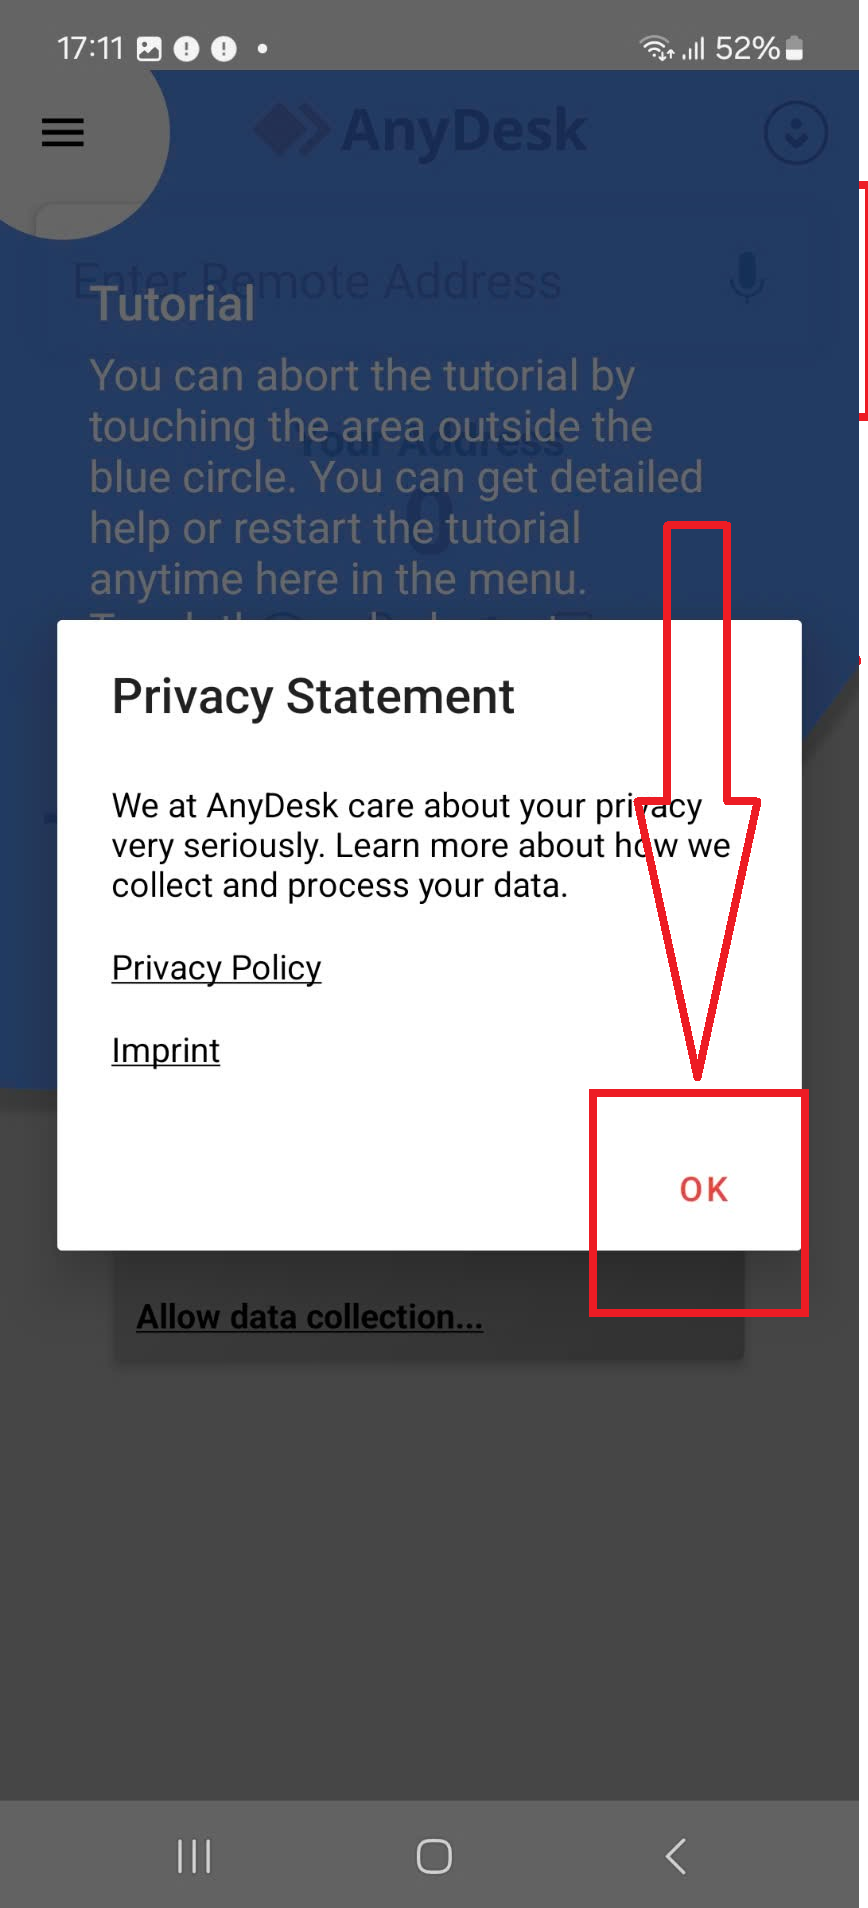
Task: Tap the 17:11 clock in status bar
Action: 89,48
